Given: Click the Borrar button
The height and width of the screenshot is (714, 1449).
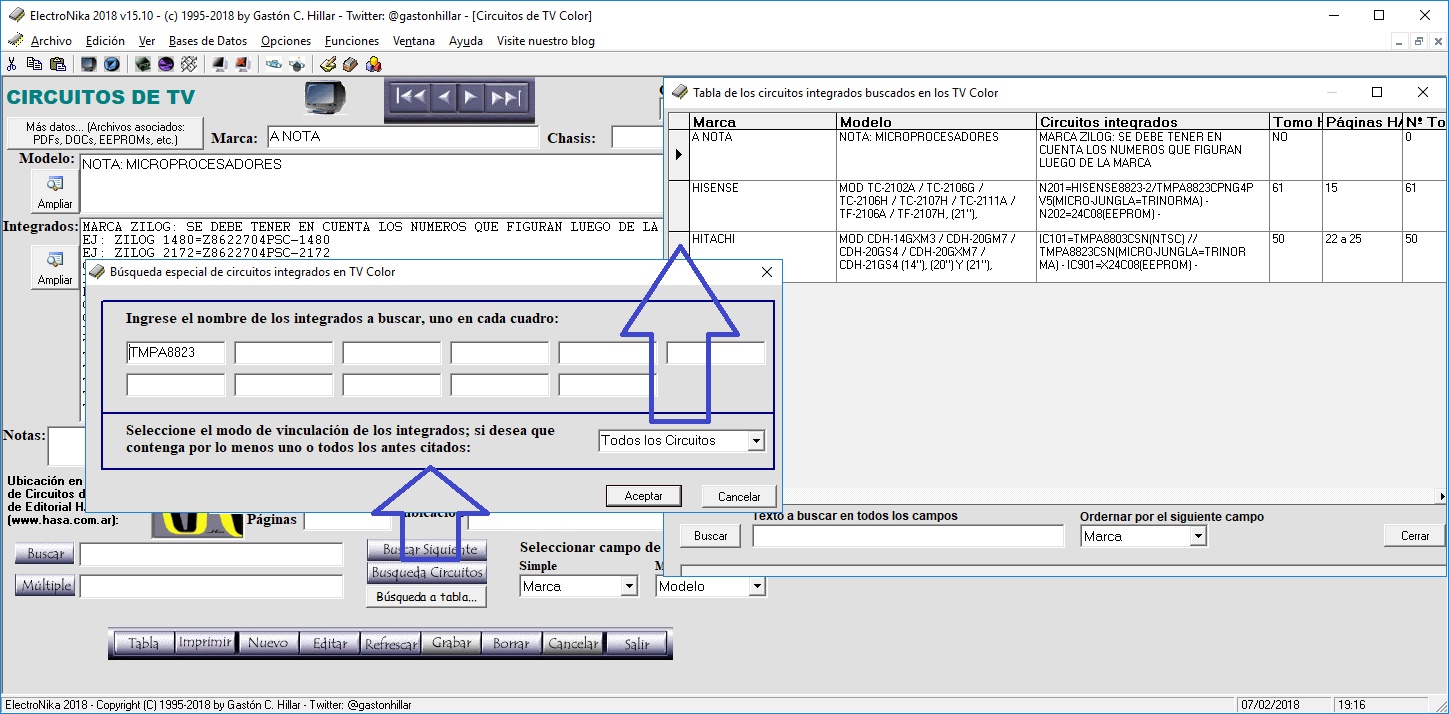Looking at the screenshot, I should pos(511,644).
